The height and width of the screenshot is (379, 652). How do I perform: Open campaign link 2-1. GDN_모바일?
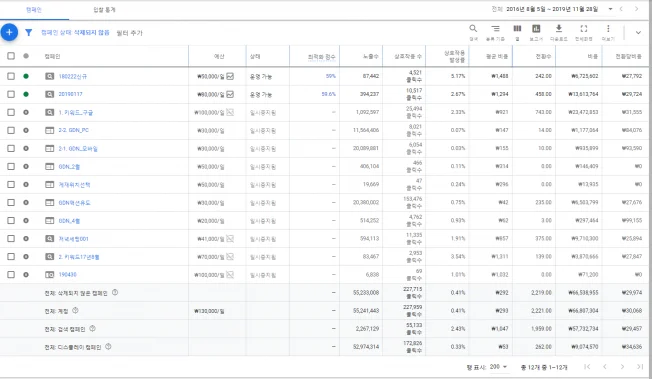point(78,149)
